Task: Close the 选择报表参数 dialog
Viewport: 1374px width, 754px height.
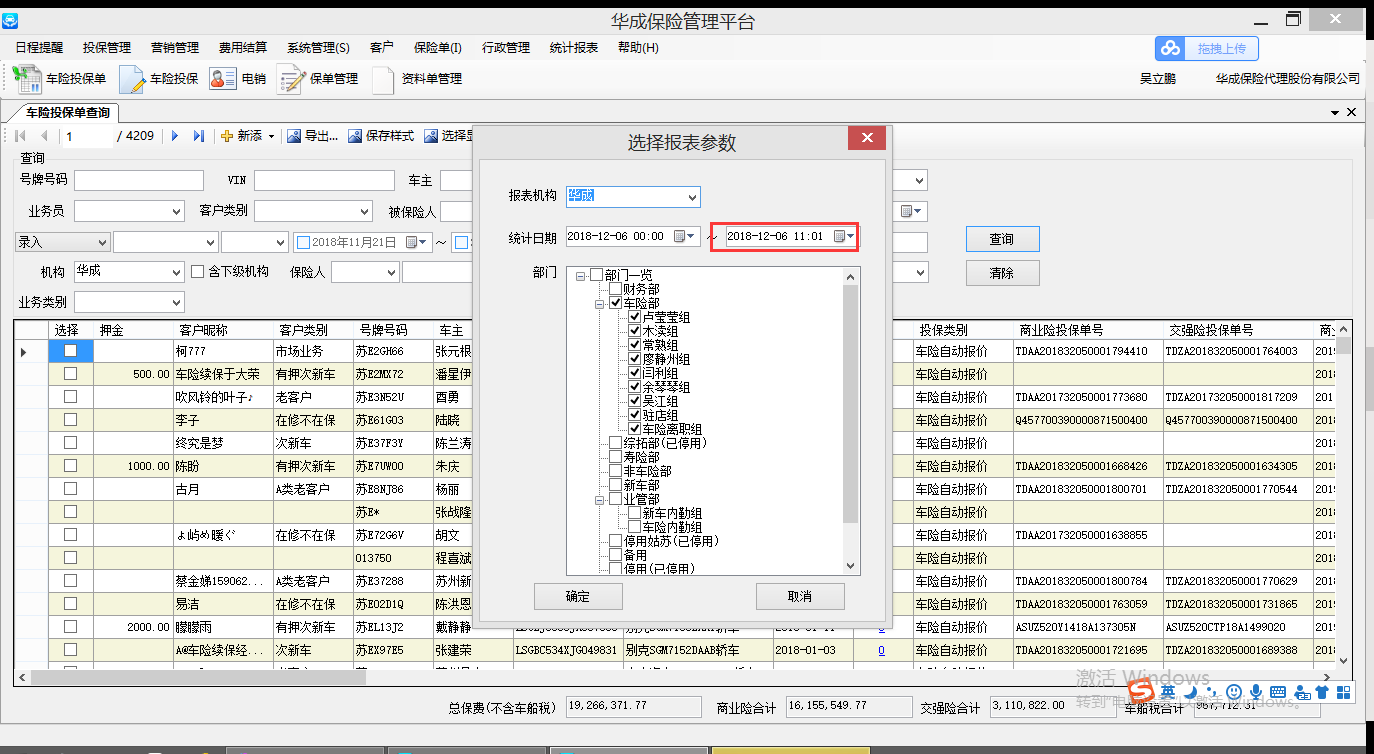Action: coord(867,139)
